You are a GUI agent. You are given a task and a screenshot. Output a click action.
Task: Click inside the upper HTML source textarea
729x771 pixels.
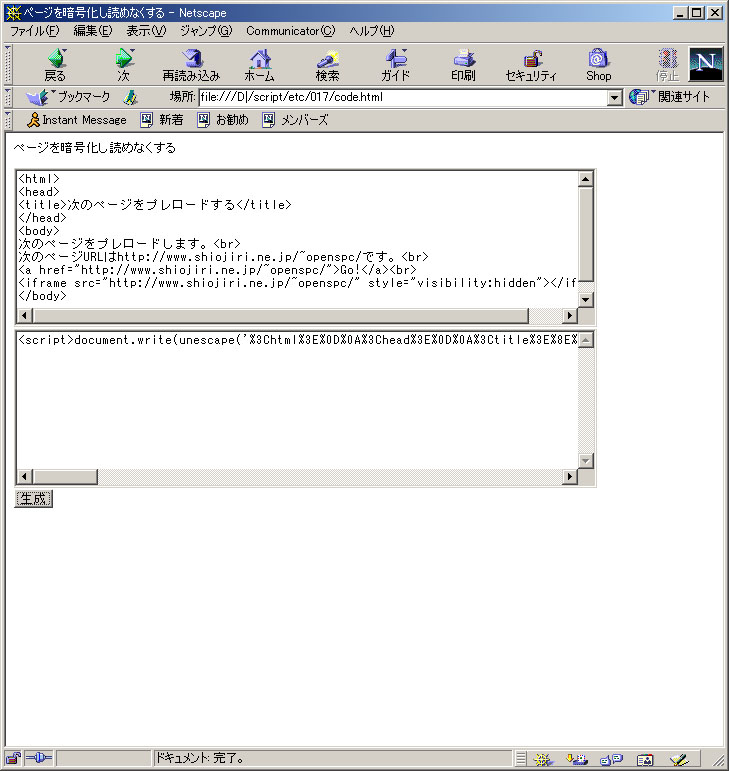tap(297, 239)
